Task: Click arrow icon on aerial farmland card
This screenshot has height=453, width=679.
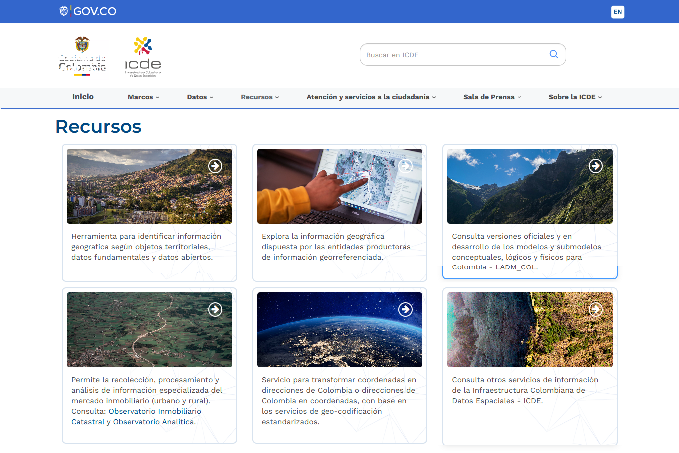Action: 215,309
